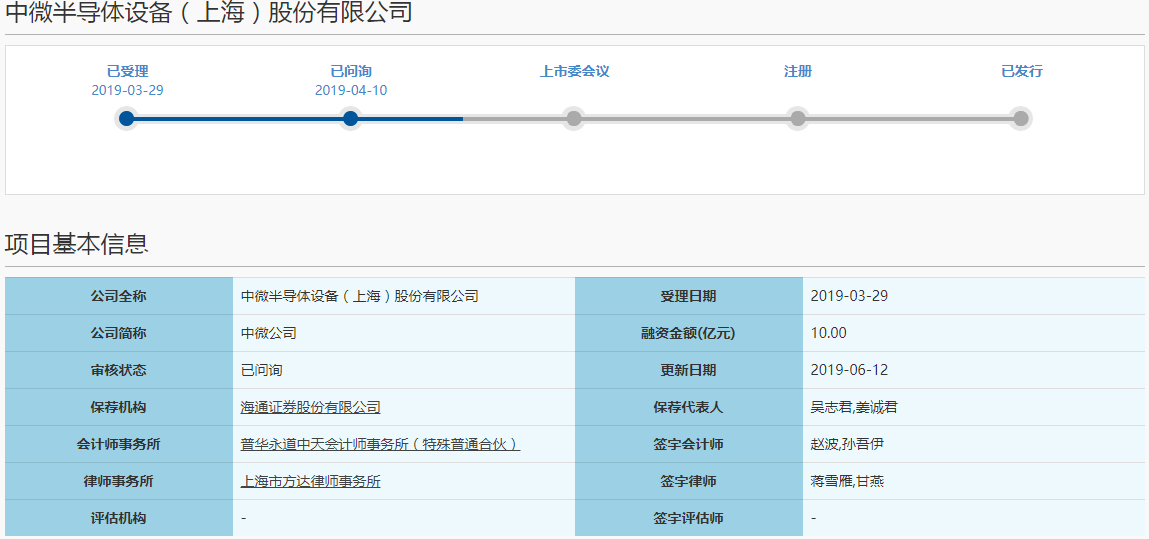Select the 已问询 stage label
This screenshot has height=539, width=1149.
click(351, 72)
